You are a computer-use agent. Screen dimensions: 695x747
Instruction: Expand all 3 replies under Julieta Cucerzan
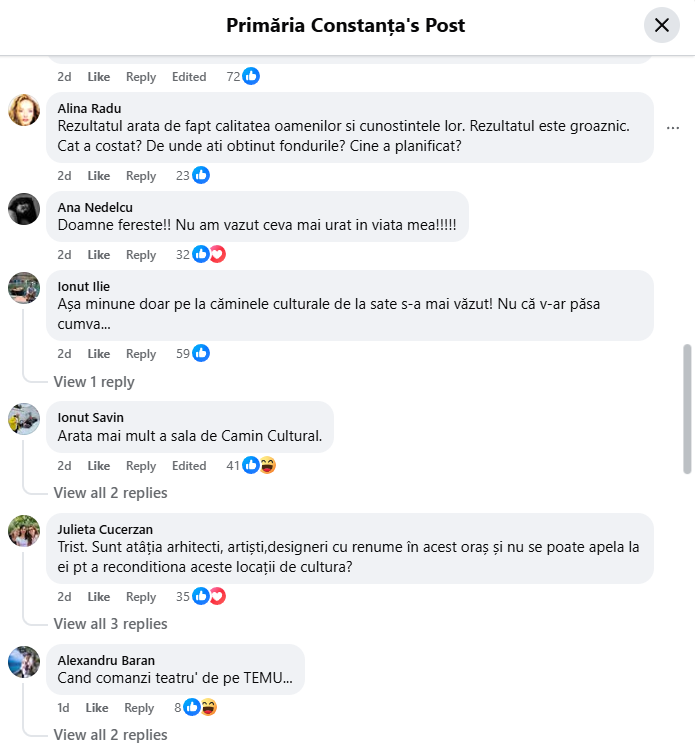click(x=110, y=624)
